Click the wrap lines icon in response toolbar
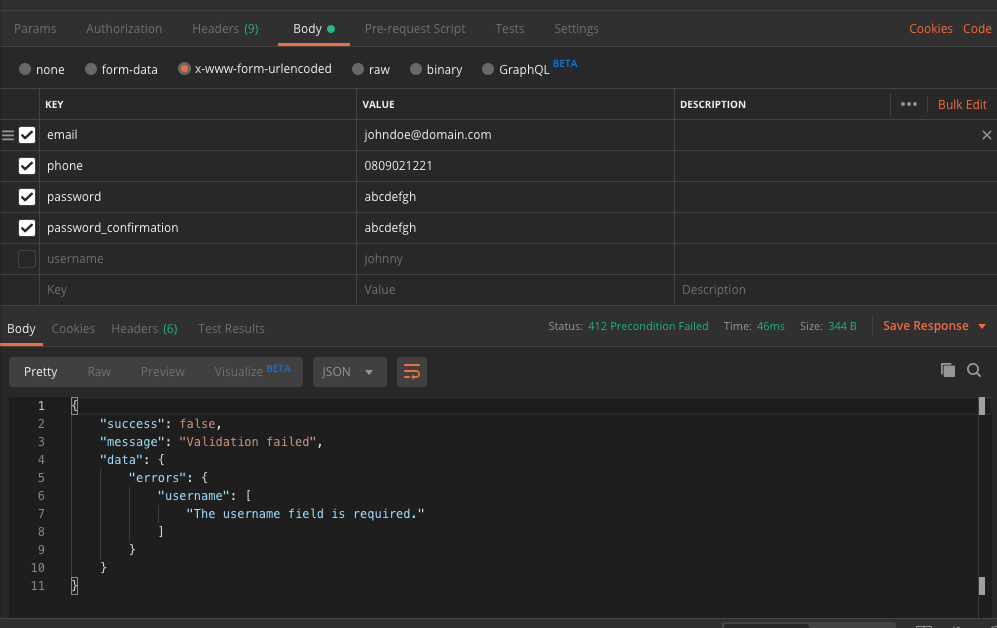The width and height of the screenshot is (997, 628). [x=411, y=372]
